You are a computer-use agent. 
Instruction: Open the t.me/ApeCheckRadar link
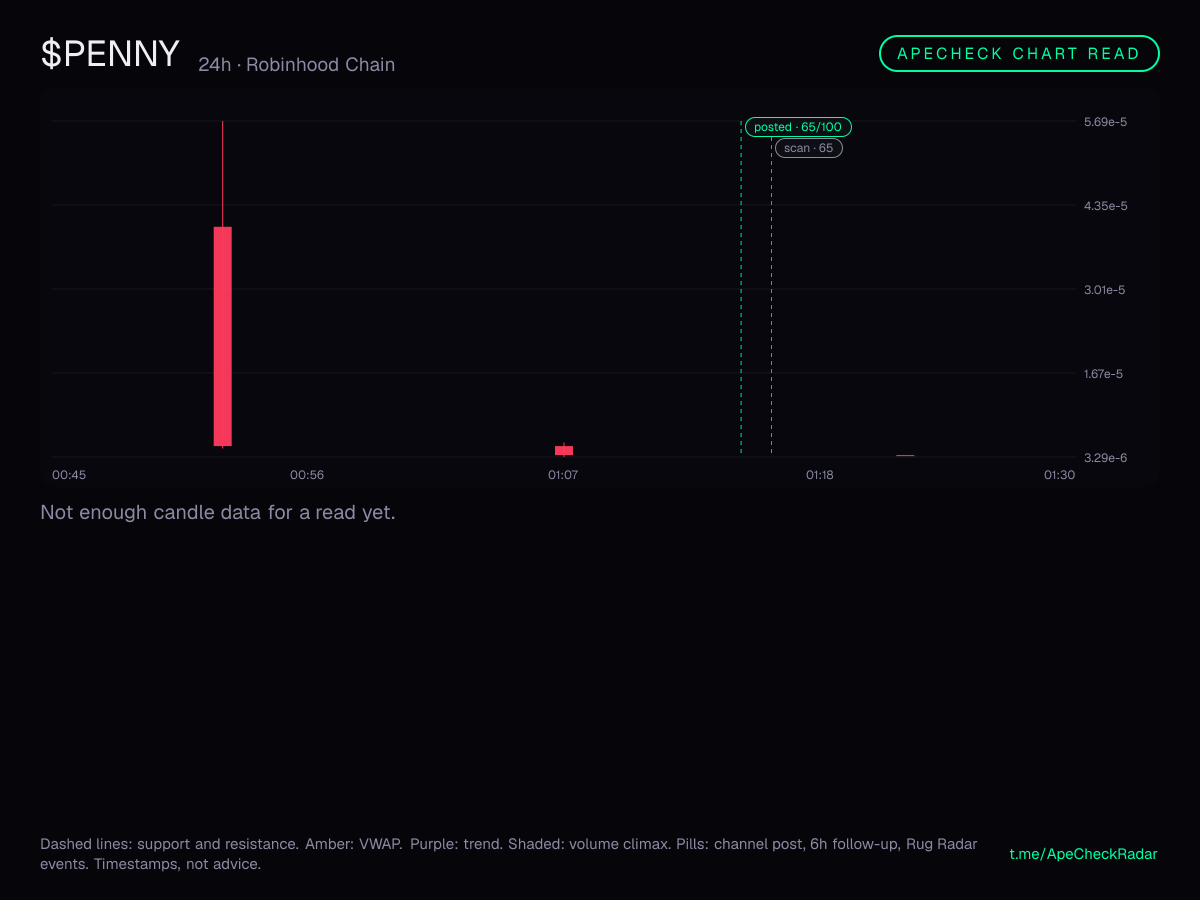pos(1084,854)
